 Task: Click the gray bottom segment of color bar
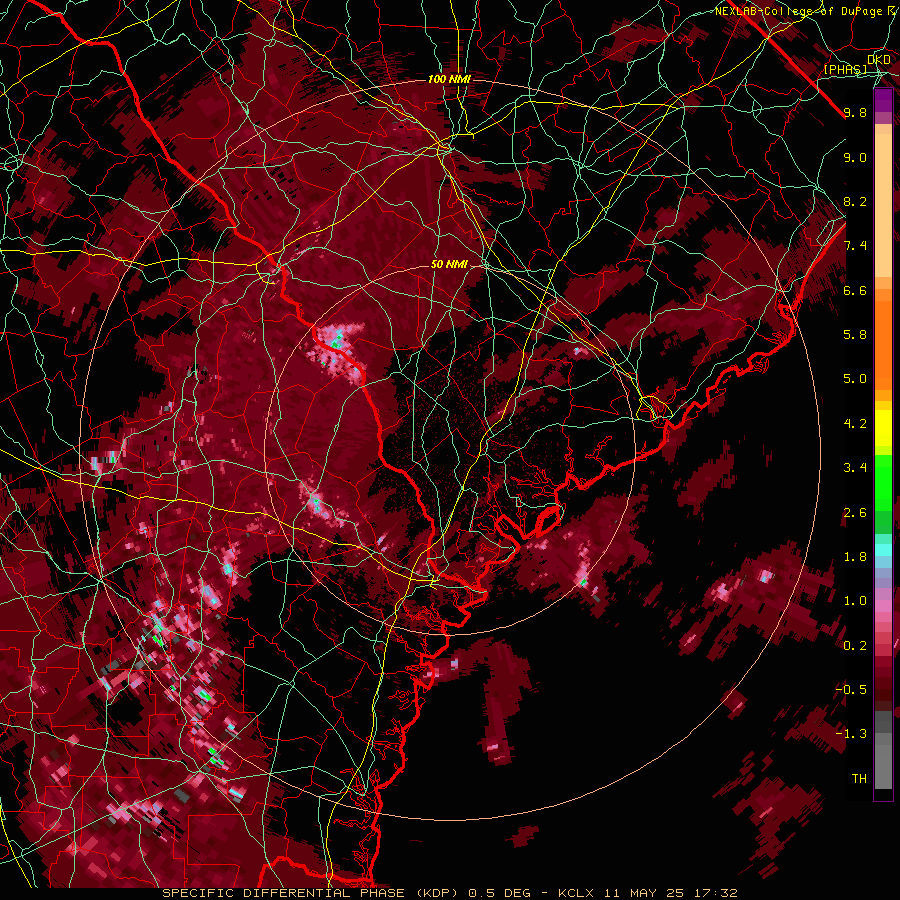click(883, 750)
